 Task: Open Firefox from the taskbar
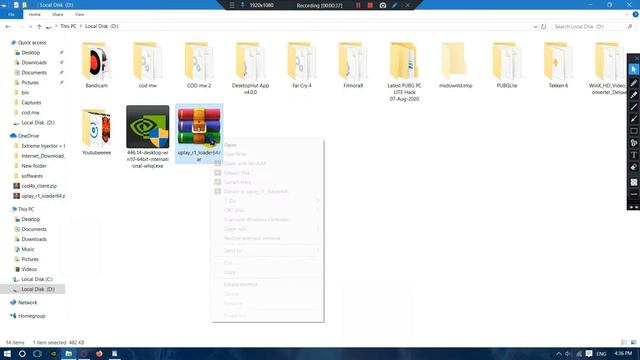tap(99, 353)
